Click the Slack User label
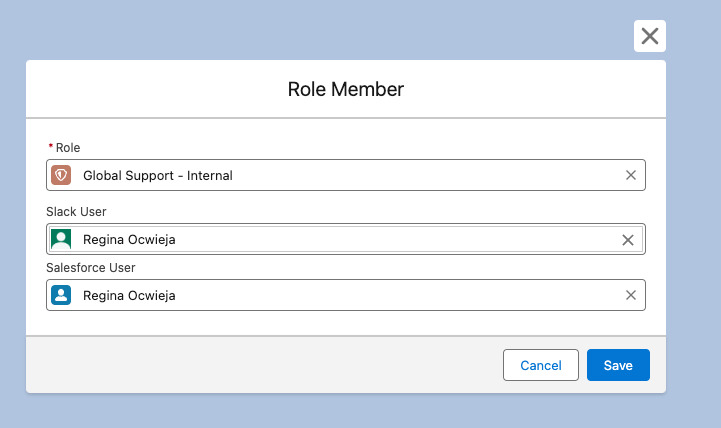 76,211
